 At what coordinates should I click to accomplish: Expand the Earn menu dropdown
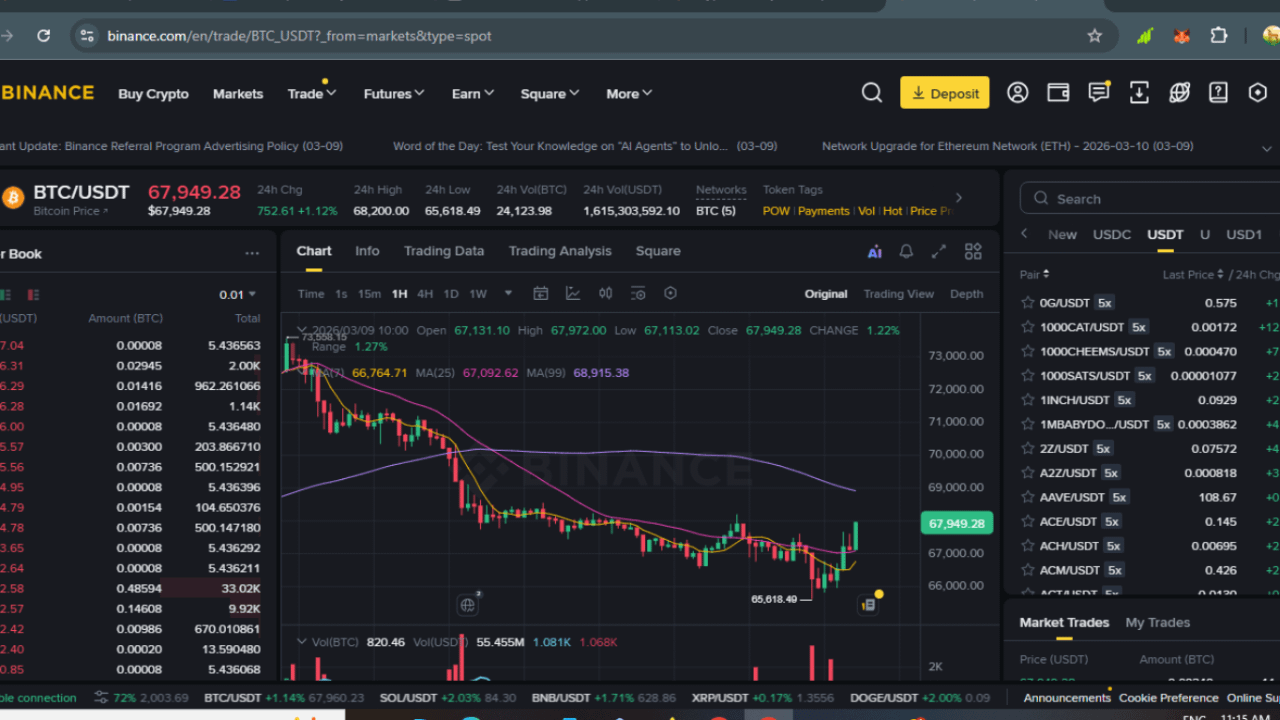(x=473, y=94)
